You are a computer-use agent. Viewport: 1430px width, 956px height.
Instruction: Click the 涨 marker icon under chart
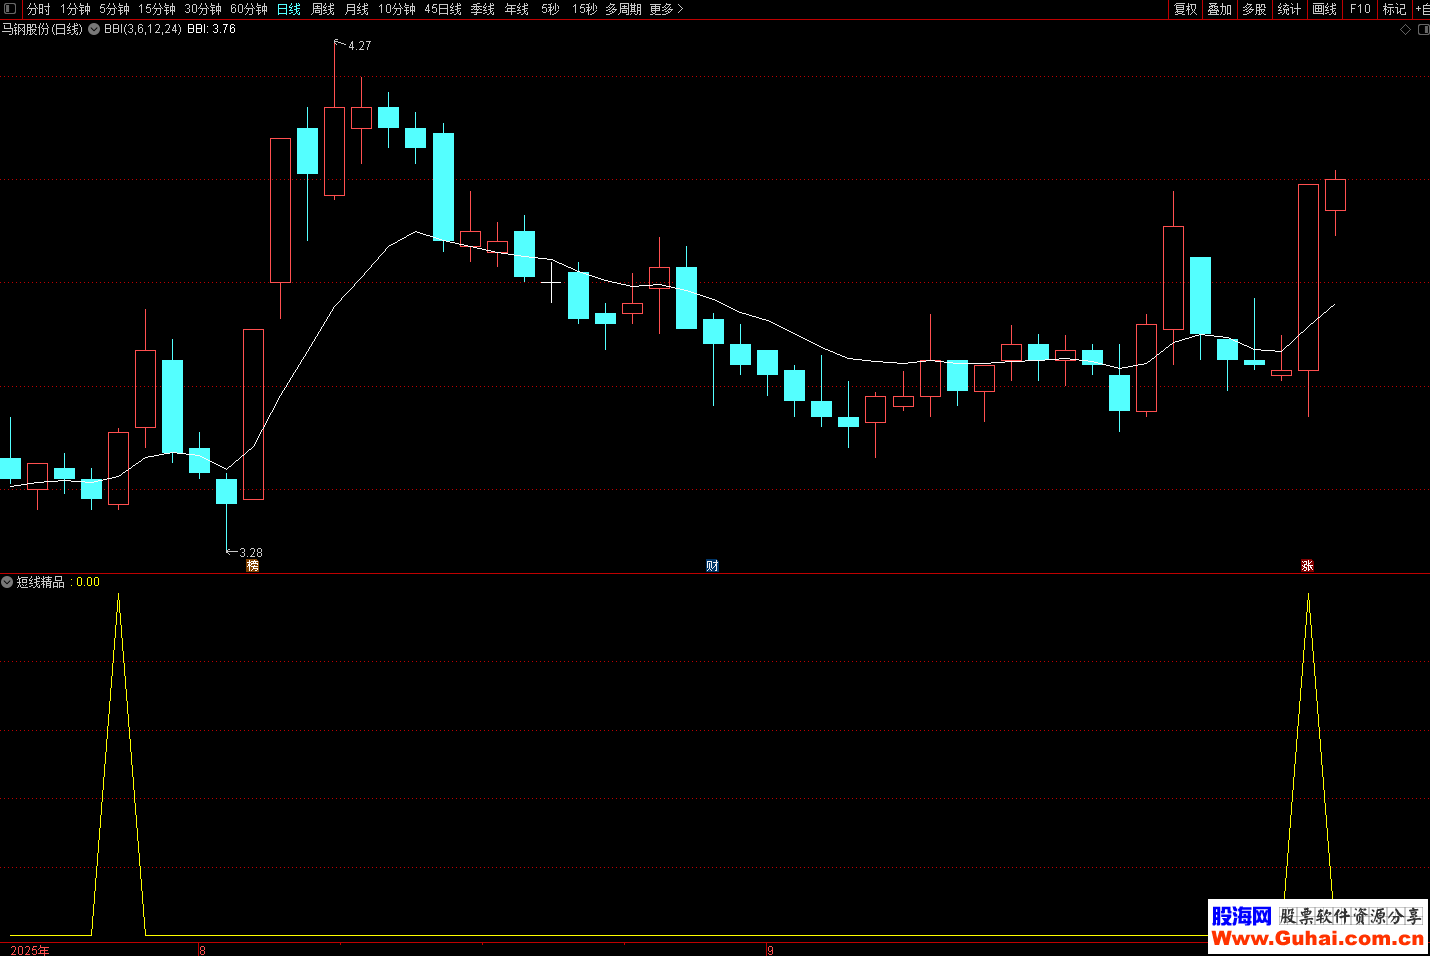click(1307, 566)
